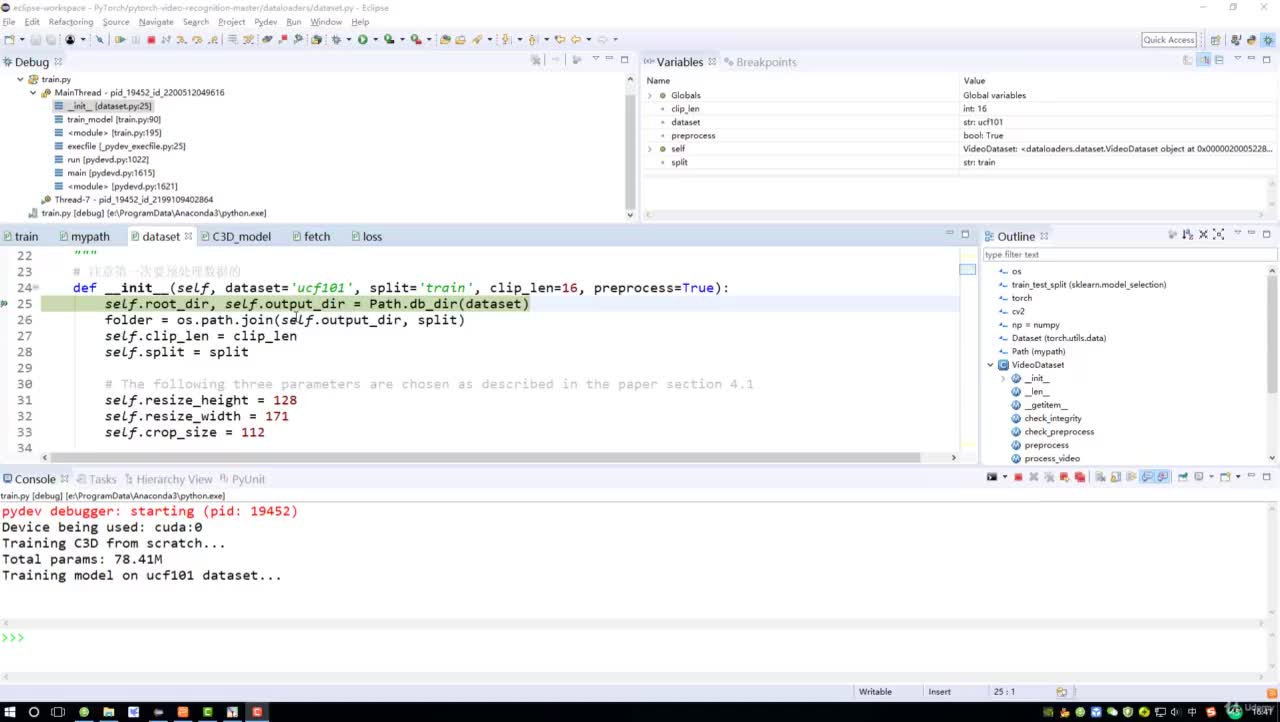Click the Cortana search circle on taskbar
This screenshot has height=722, width=1280.
coord(34,712)
